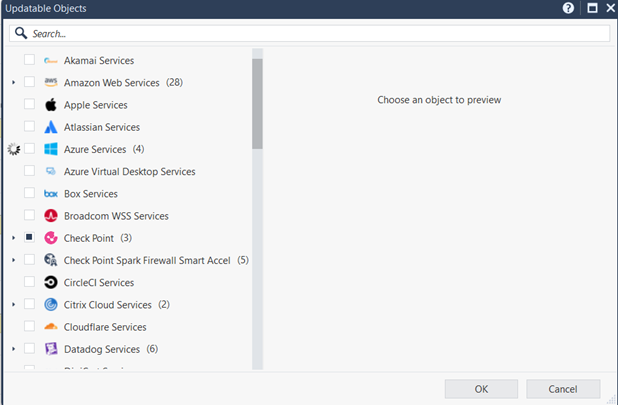This screenshot has width=618, height=405.
Task: Select the Cloudflare Services row text
Action: 105,327
